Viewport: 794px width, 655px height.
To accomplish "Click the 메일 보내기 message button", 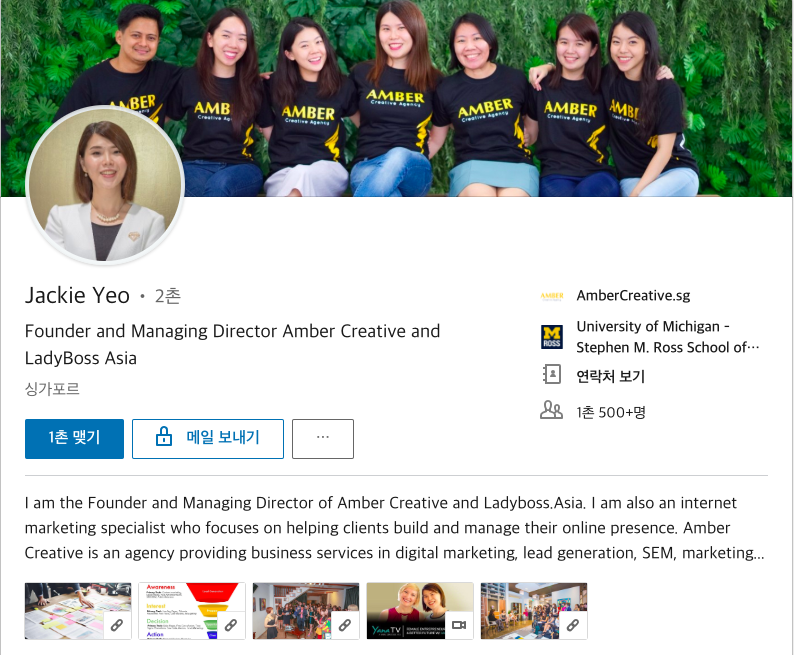I will pyautogui.click(x=208, y=439).
